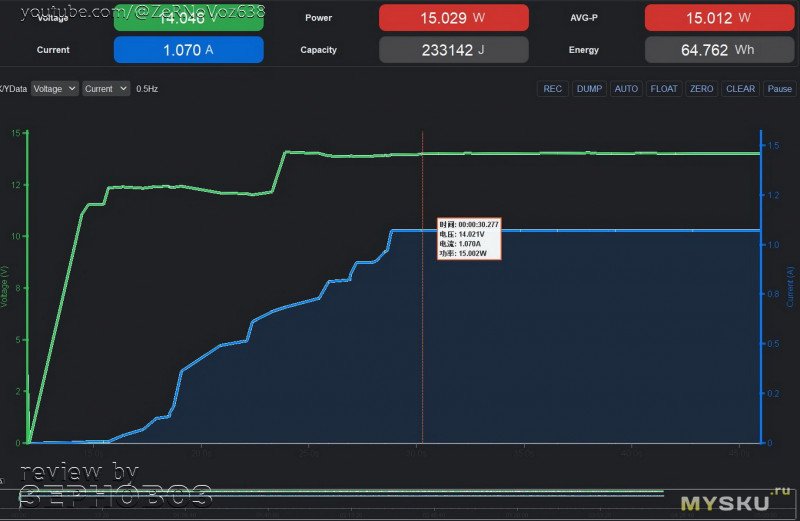This screenshot has height=521, width=800.
Task: Click the 0.5Hz sample rate label
Action: 147,89
